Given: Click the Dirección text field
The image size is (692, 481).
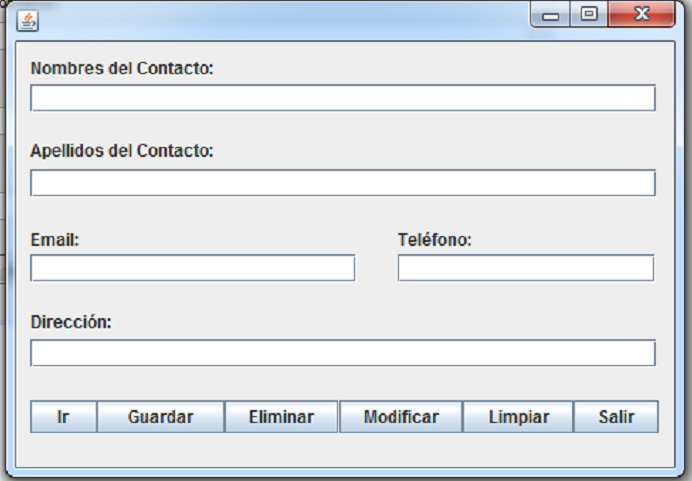Looking at the screenshot, I should tap(343, 353).
